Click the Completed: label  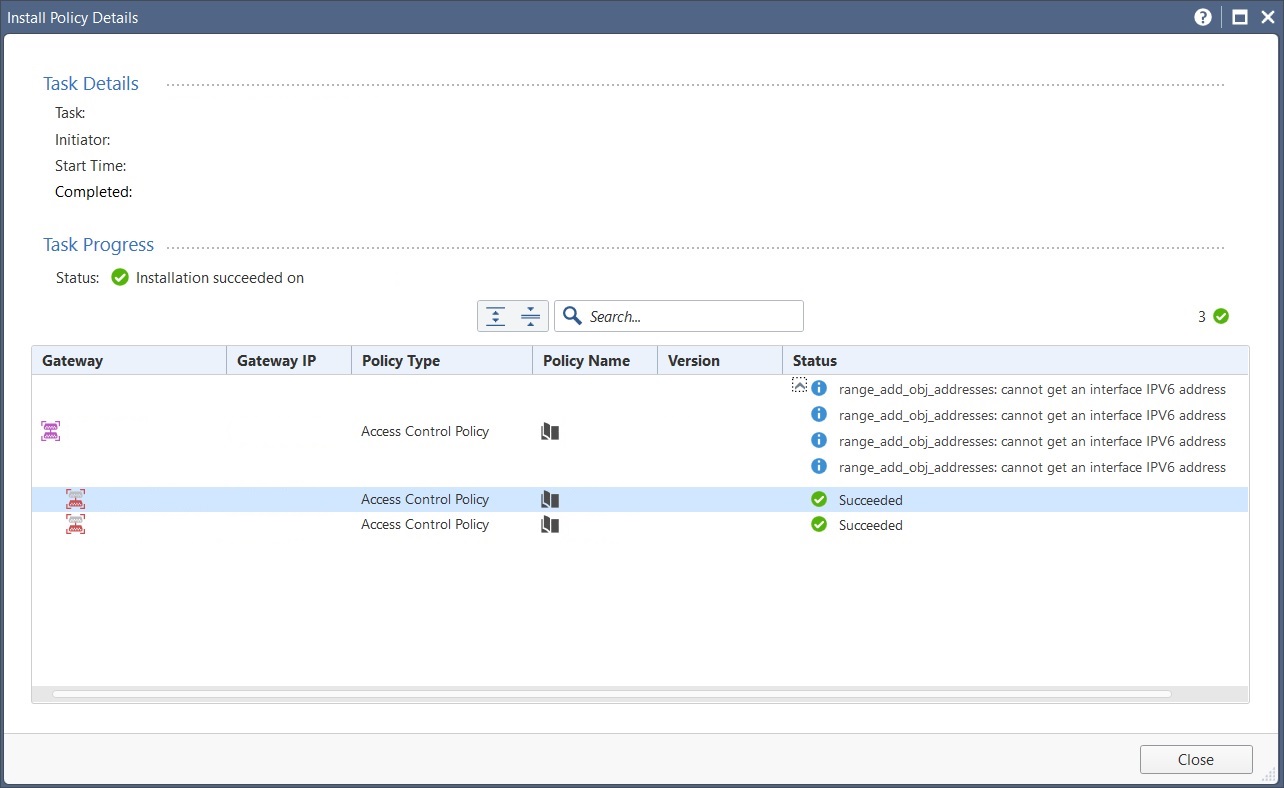coord(94,192)
